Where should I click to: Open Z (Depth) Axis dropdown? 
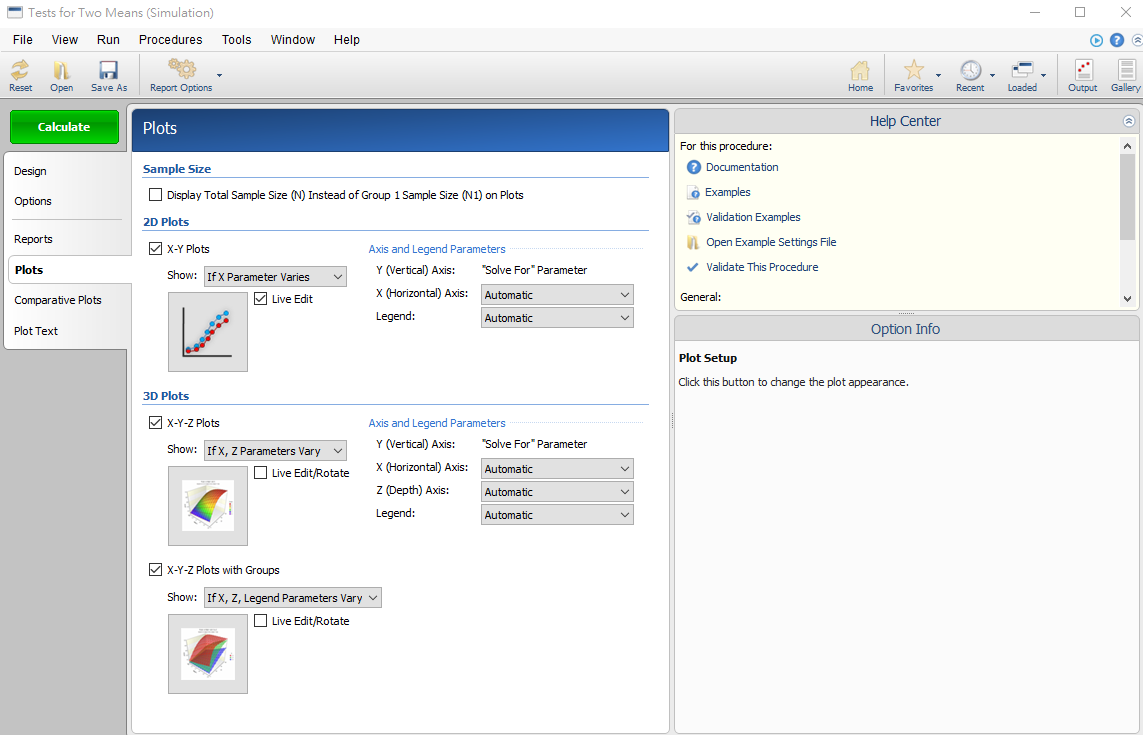(557, 492)
